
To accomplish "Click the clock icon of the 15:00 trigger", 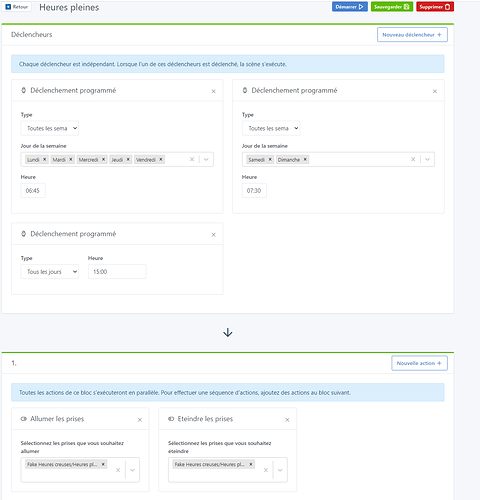I will (x=24, y=234).
